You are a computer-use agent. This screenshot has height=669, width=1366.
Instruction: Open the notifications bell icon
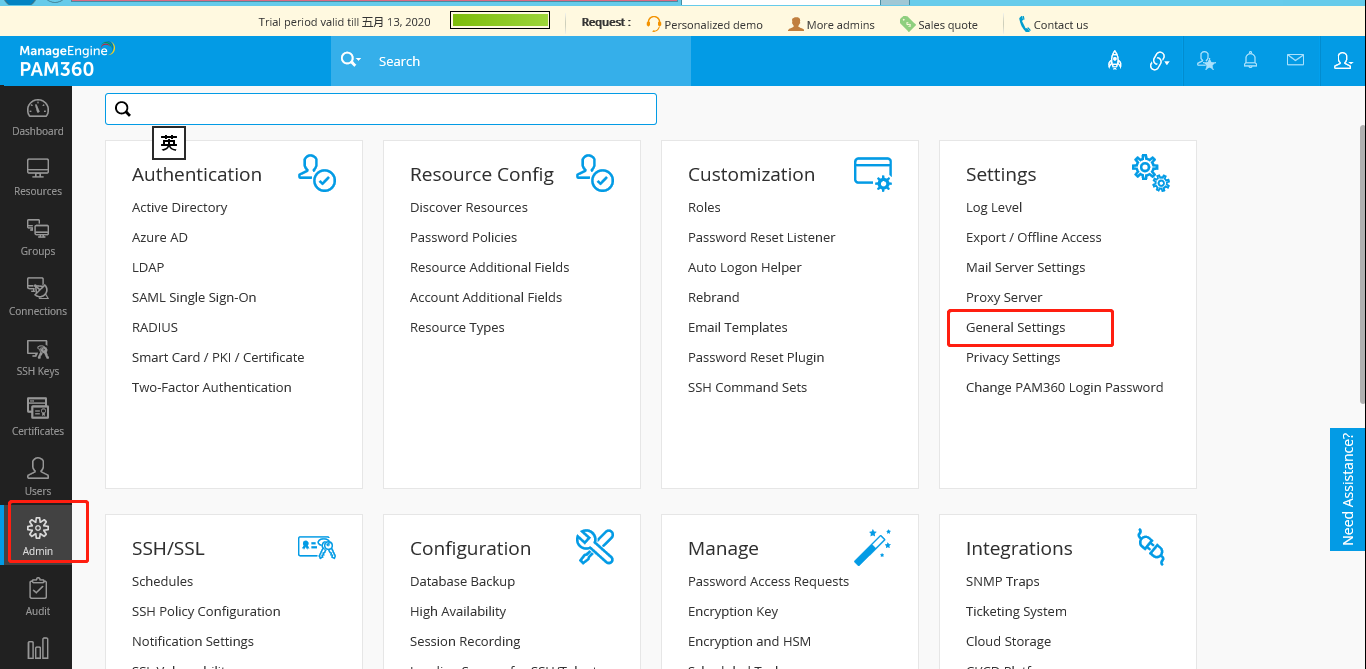1250,61
